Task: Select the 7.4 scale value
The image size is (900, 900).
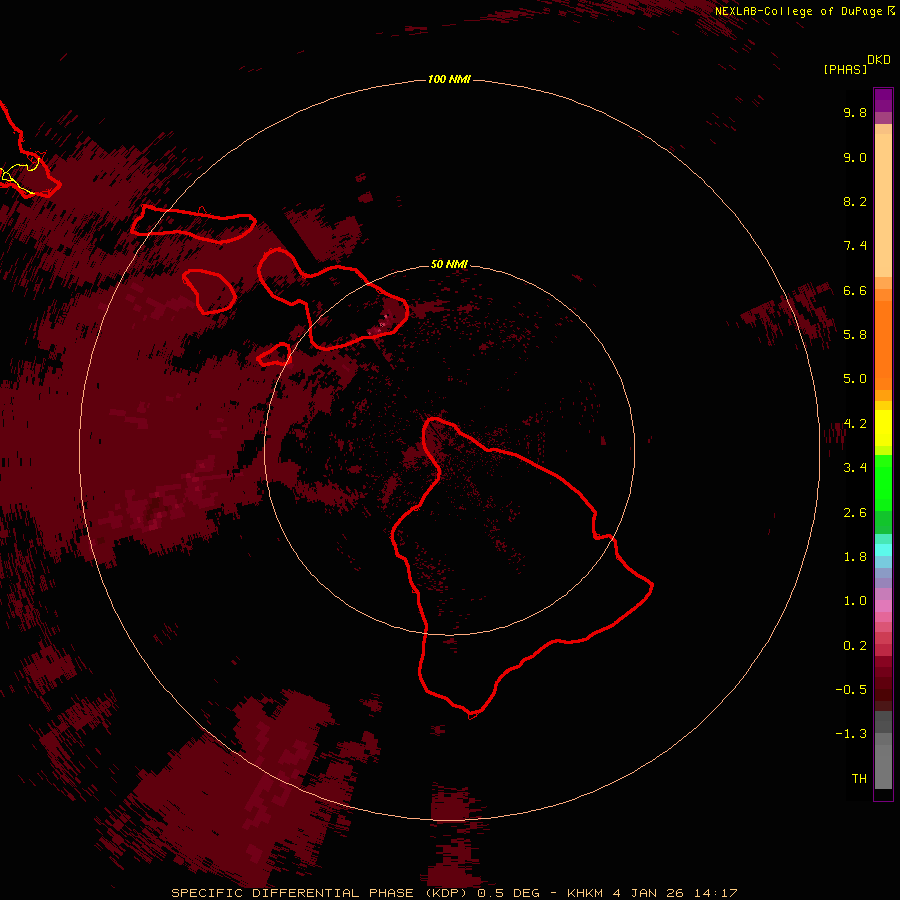Action: 855,246
